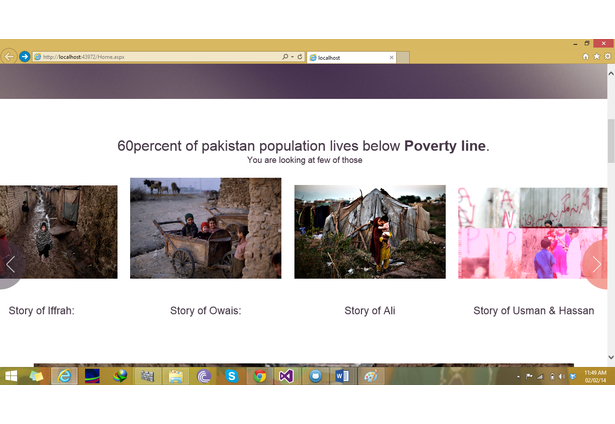Viewport: 615px width, 424px height.
Task: Open the Story of Iffrah photo
Action: point(58,232)
